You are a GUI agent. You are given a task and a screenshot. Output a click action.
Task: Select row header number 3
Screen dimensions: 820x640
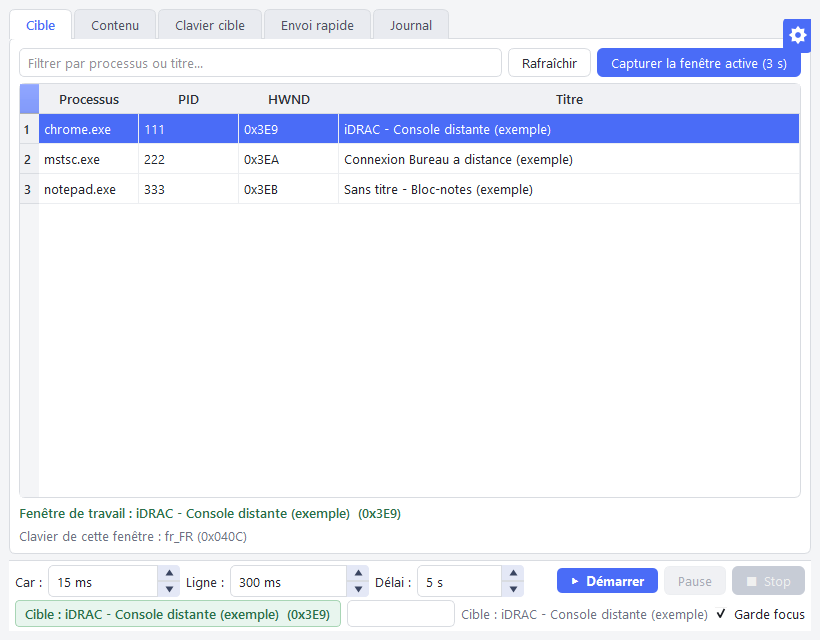click(x=29, y=189)
